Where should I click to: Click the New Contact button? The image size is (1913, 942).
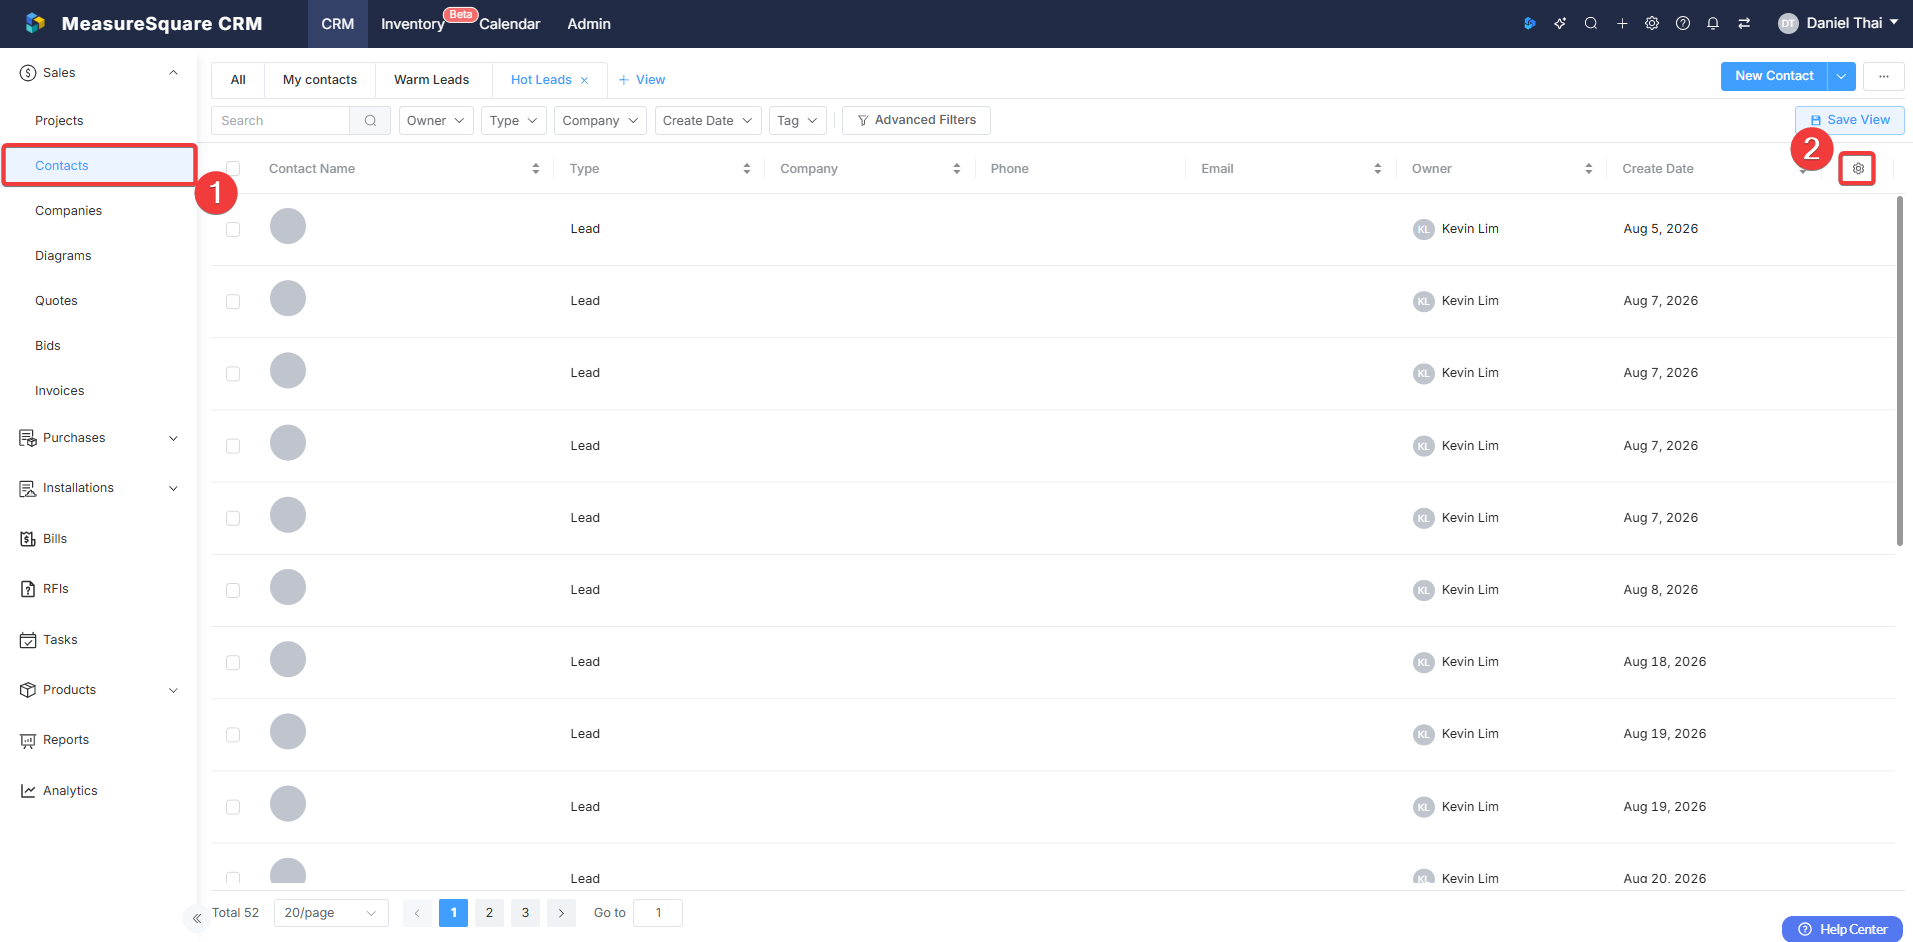point(1774,76)
